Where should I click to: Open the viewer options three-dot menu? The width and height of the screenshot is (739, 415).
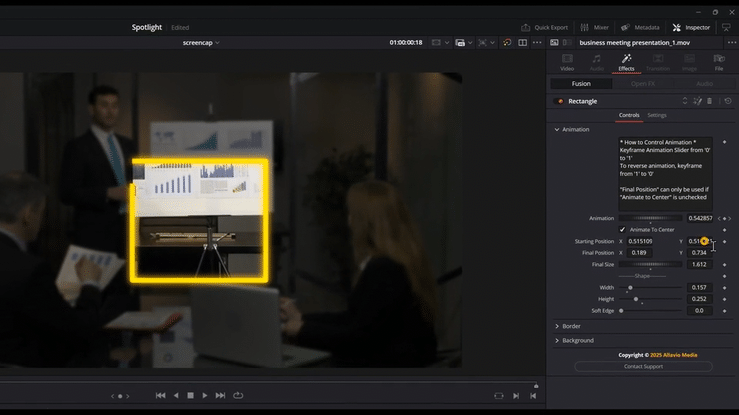[537, 42]
